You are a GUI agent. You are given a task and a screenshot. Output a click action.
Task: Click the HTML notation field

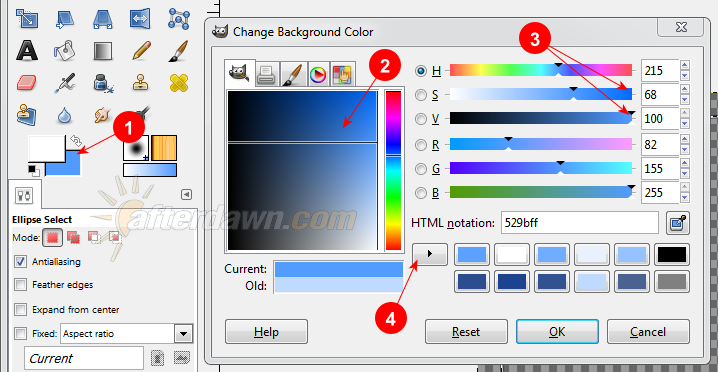580,223
